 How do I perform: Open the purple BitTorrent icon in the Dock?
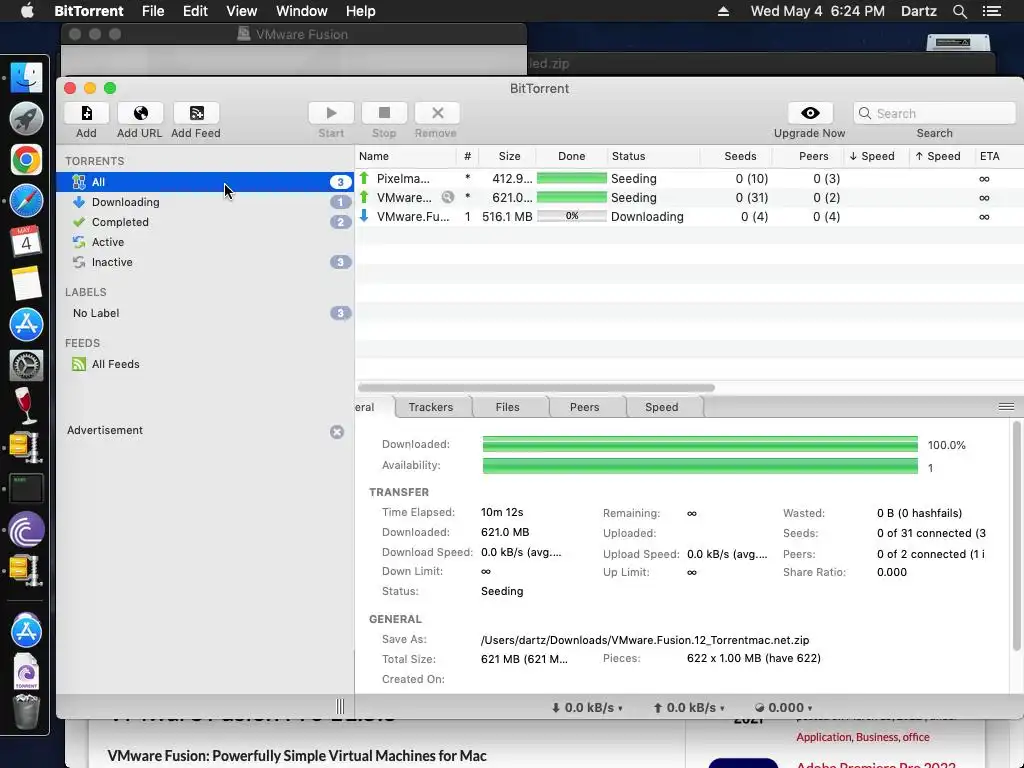26,530
